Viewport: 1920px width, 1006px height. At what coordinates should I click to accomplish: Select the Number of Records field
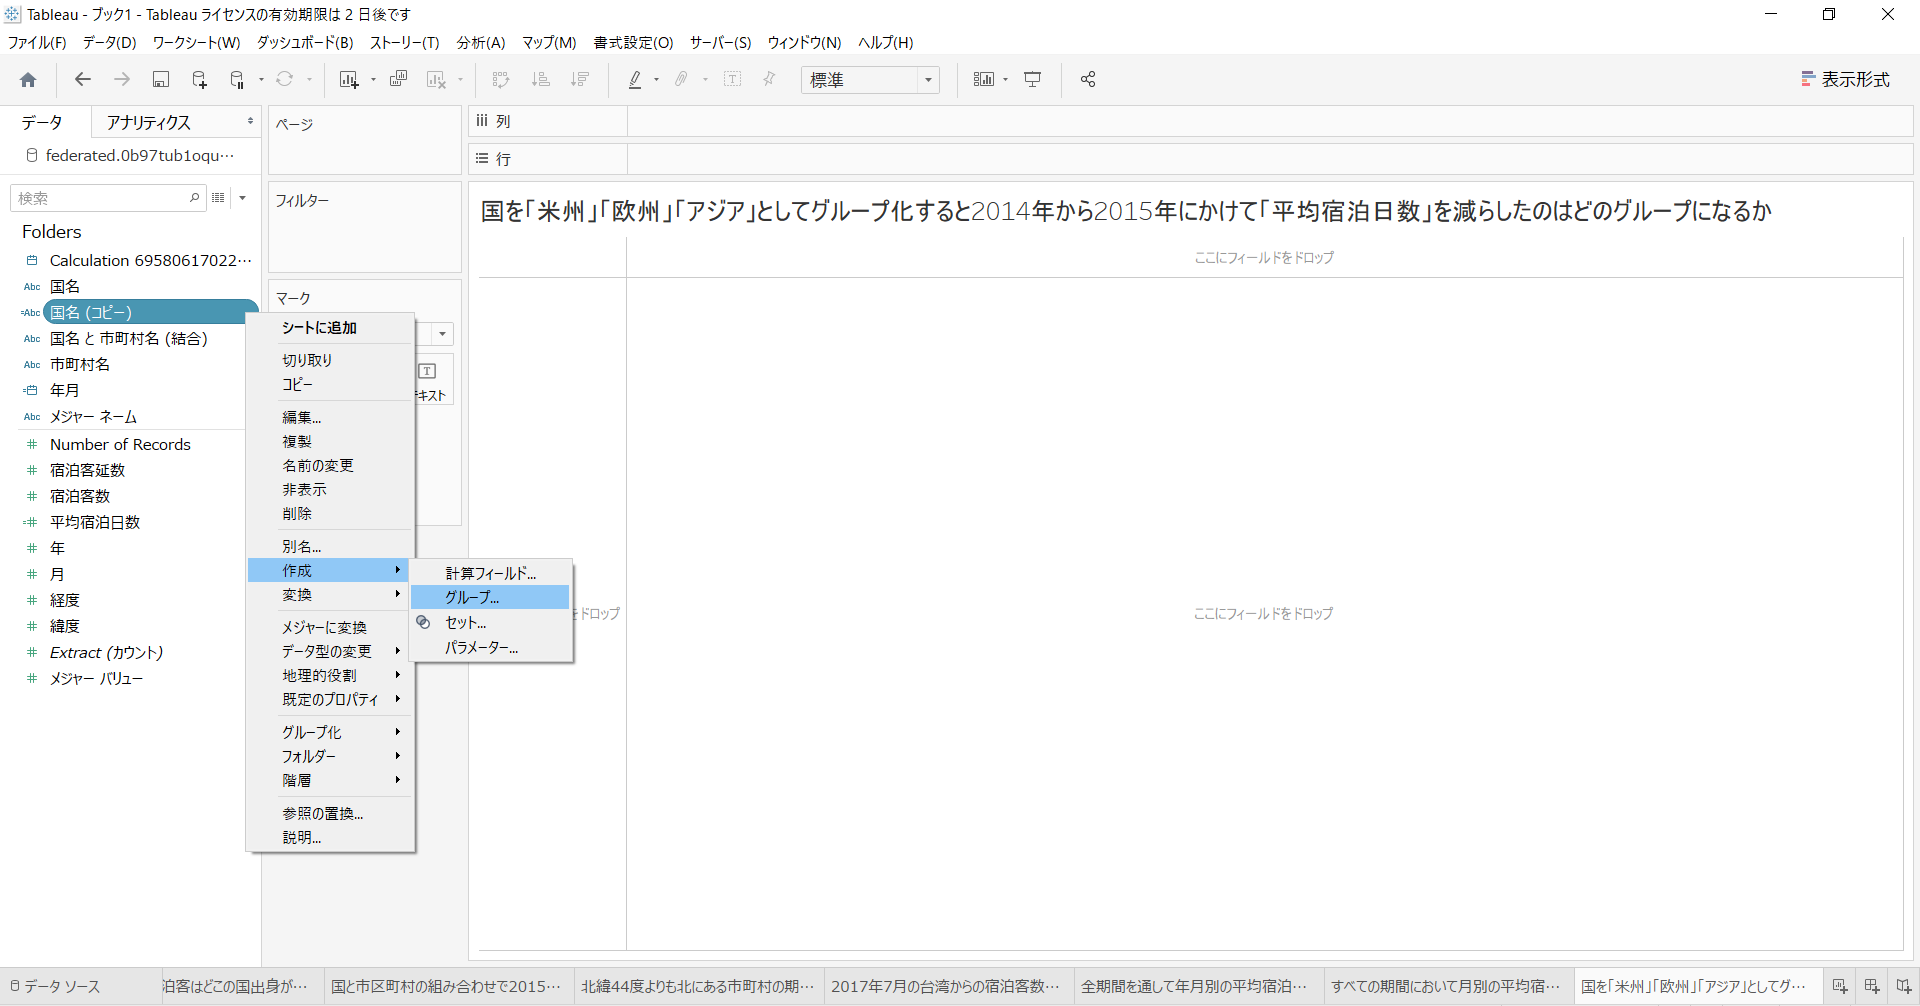tap(120, 444)
